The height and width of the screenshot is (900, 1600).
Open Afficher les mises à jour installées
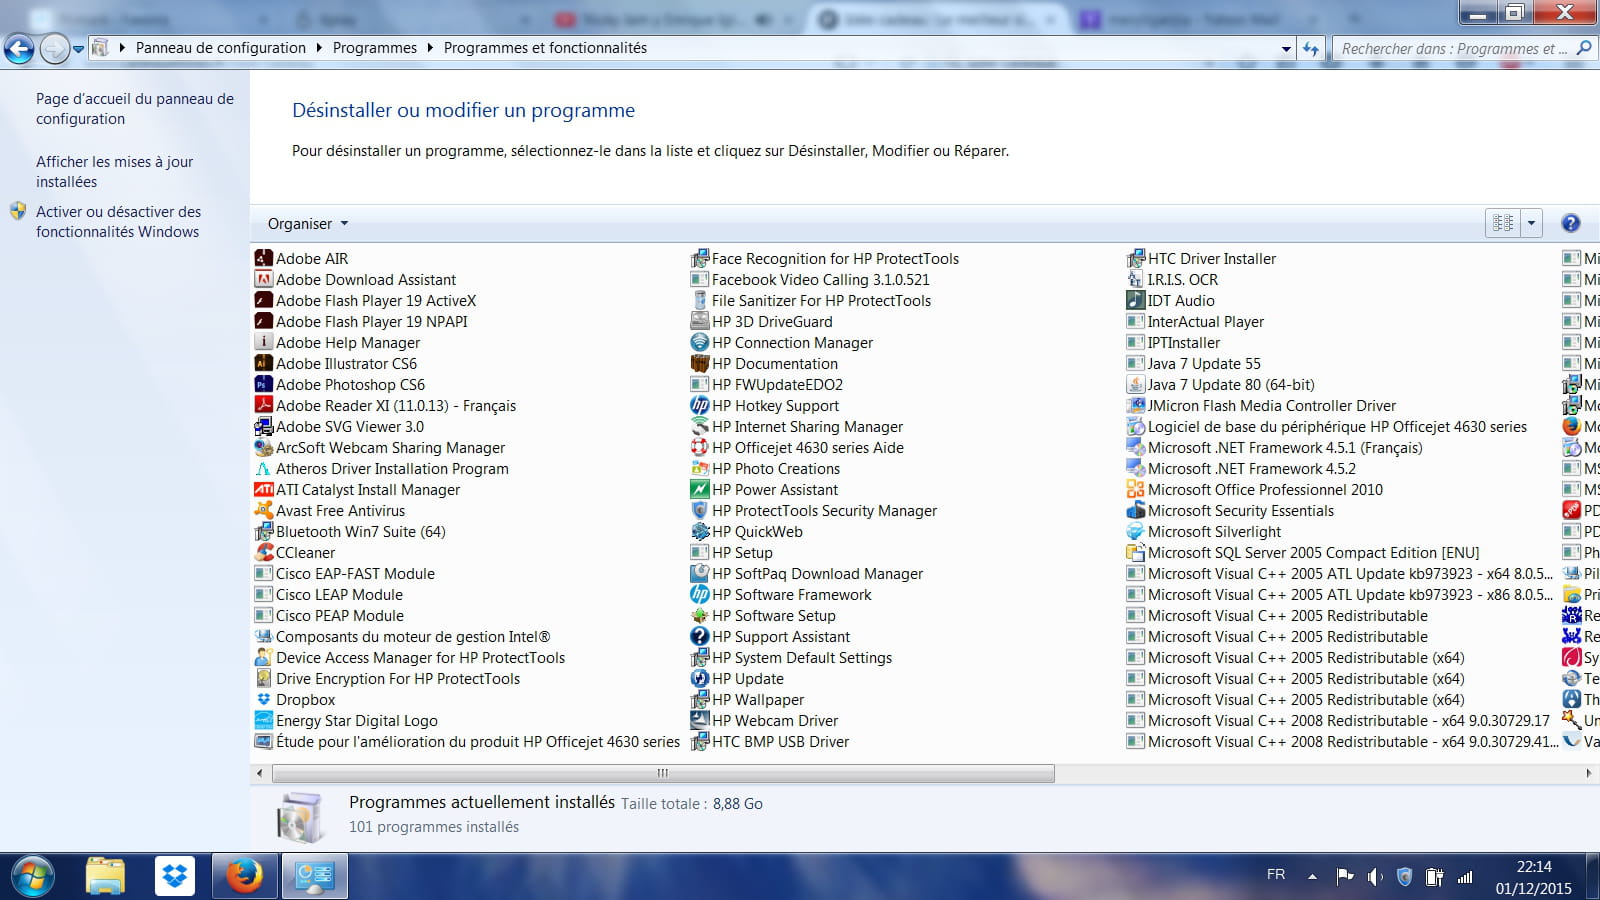tap(114, 171)
